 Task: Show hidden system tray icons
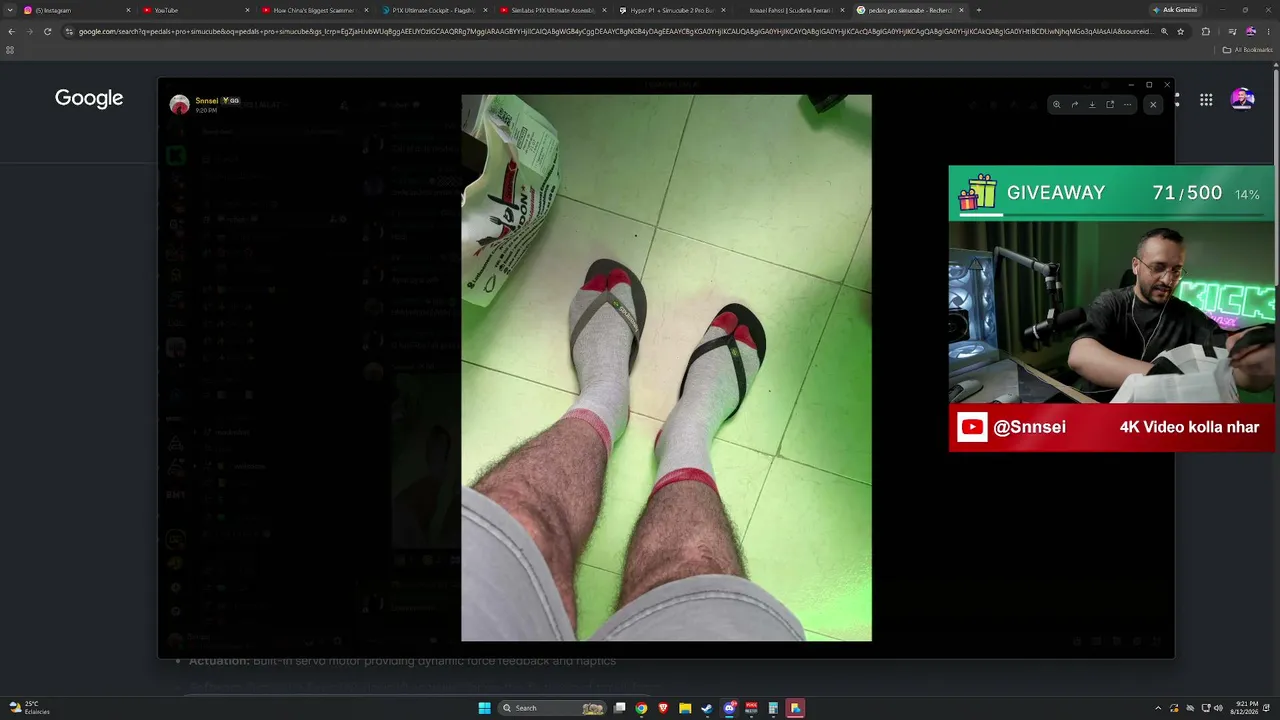(1158, 708)
